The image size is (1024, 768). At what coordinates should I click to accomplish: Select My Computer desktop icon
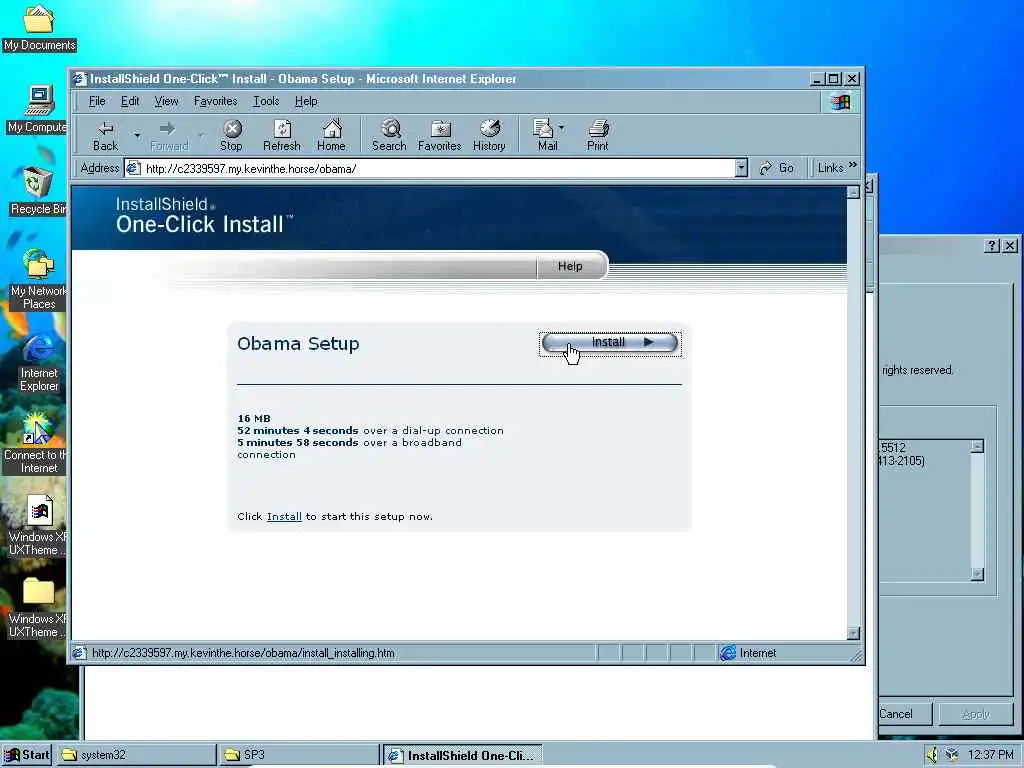(38, 109)
